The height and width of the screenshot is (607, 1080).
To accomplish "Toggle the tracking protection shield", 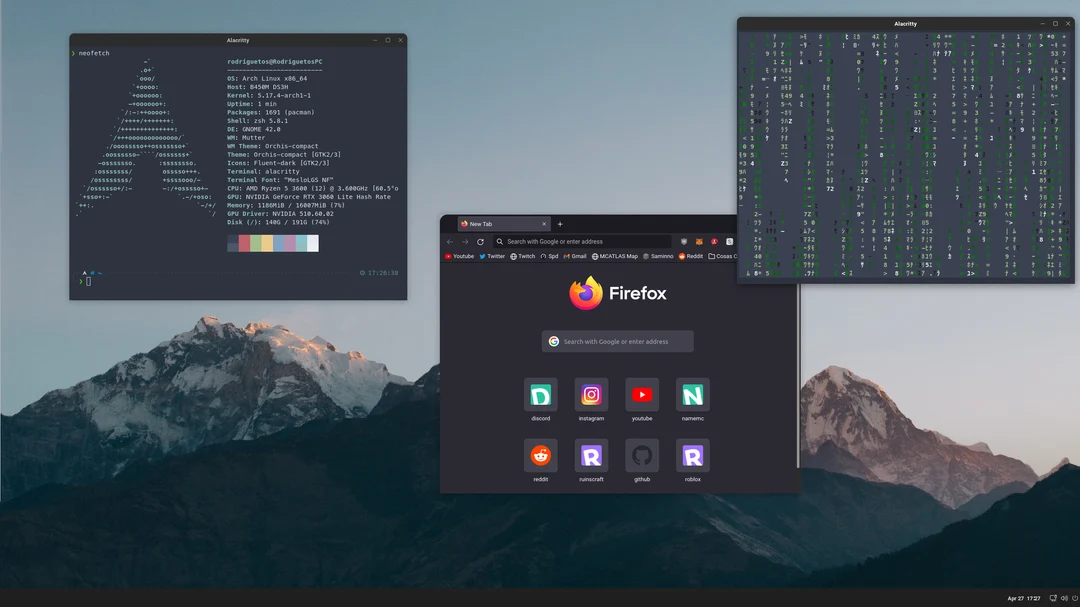I will (x=684, y=242).
